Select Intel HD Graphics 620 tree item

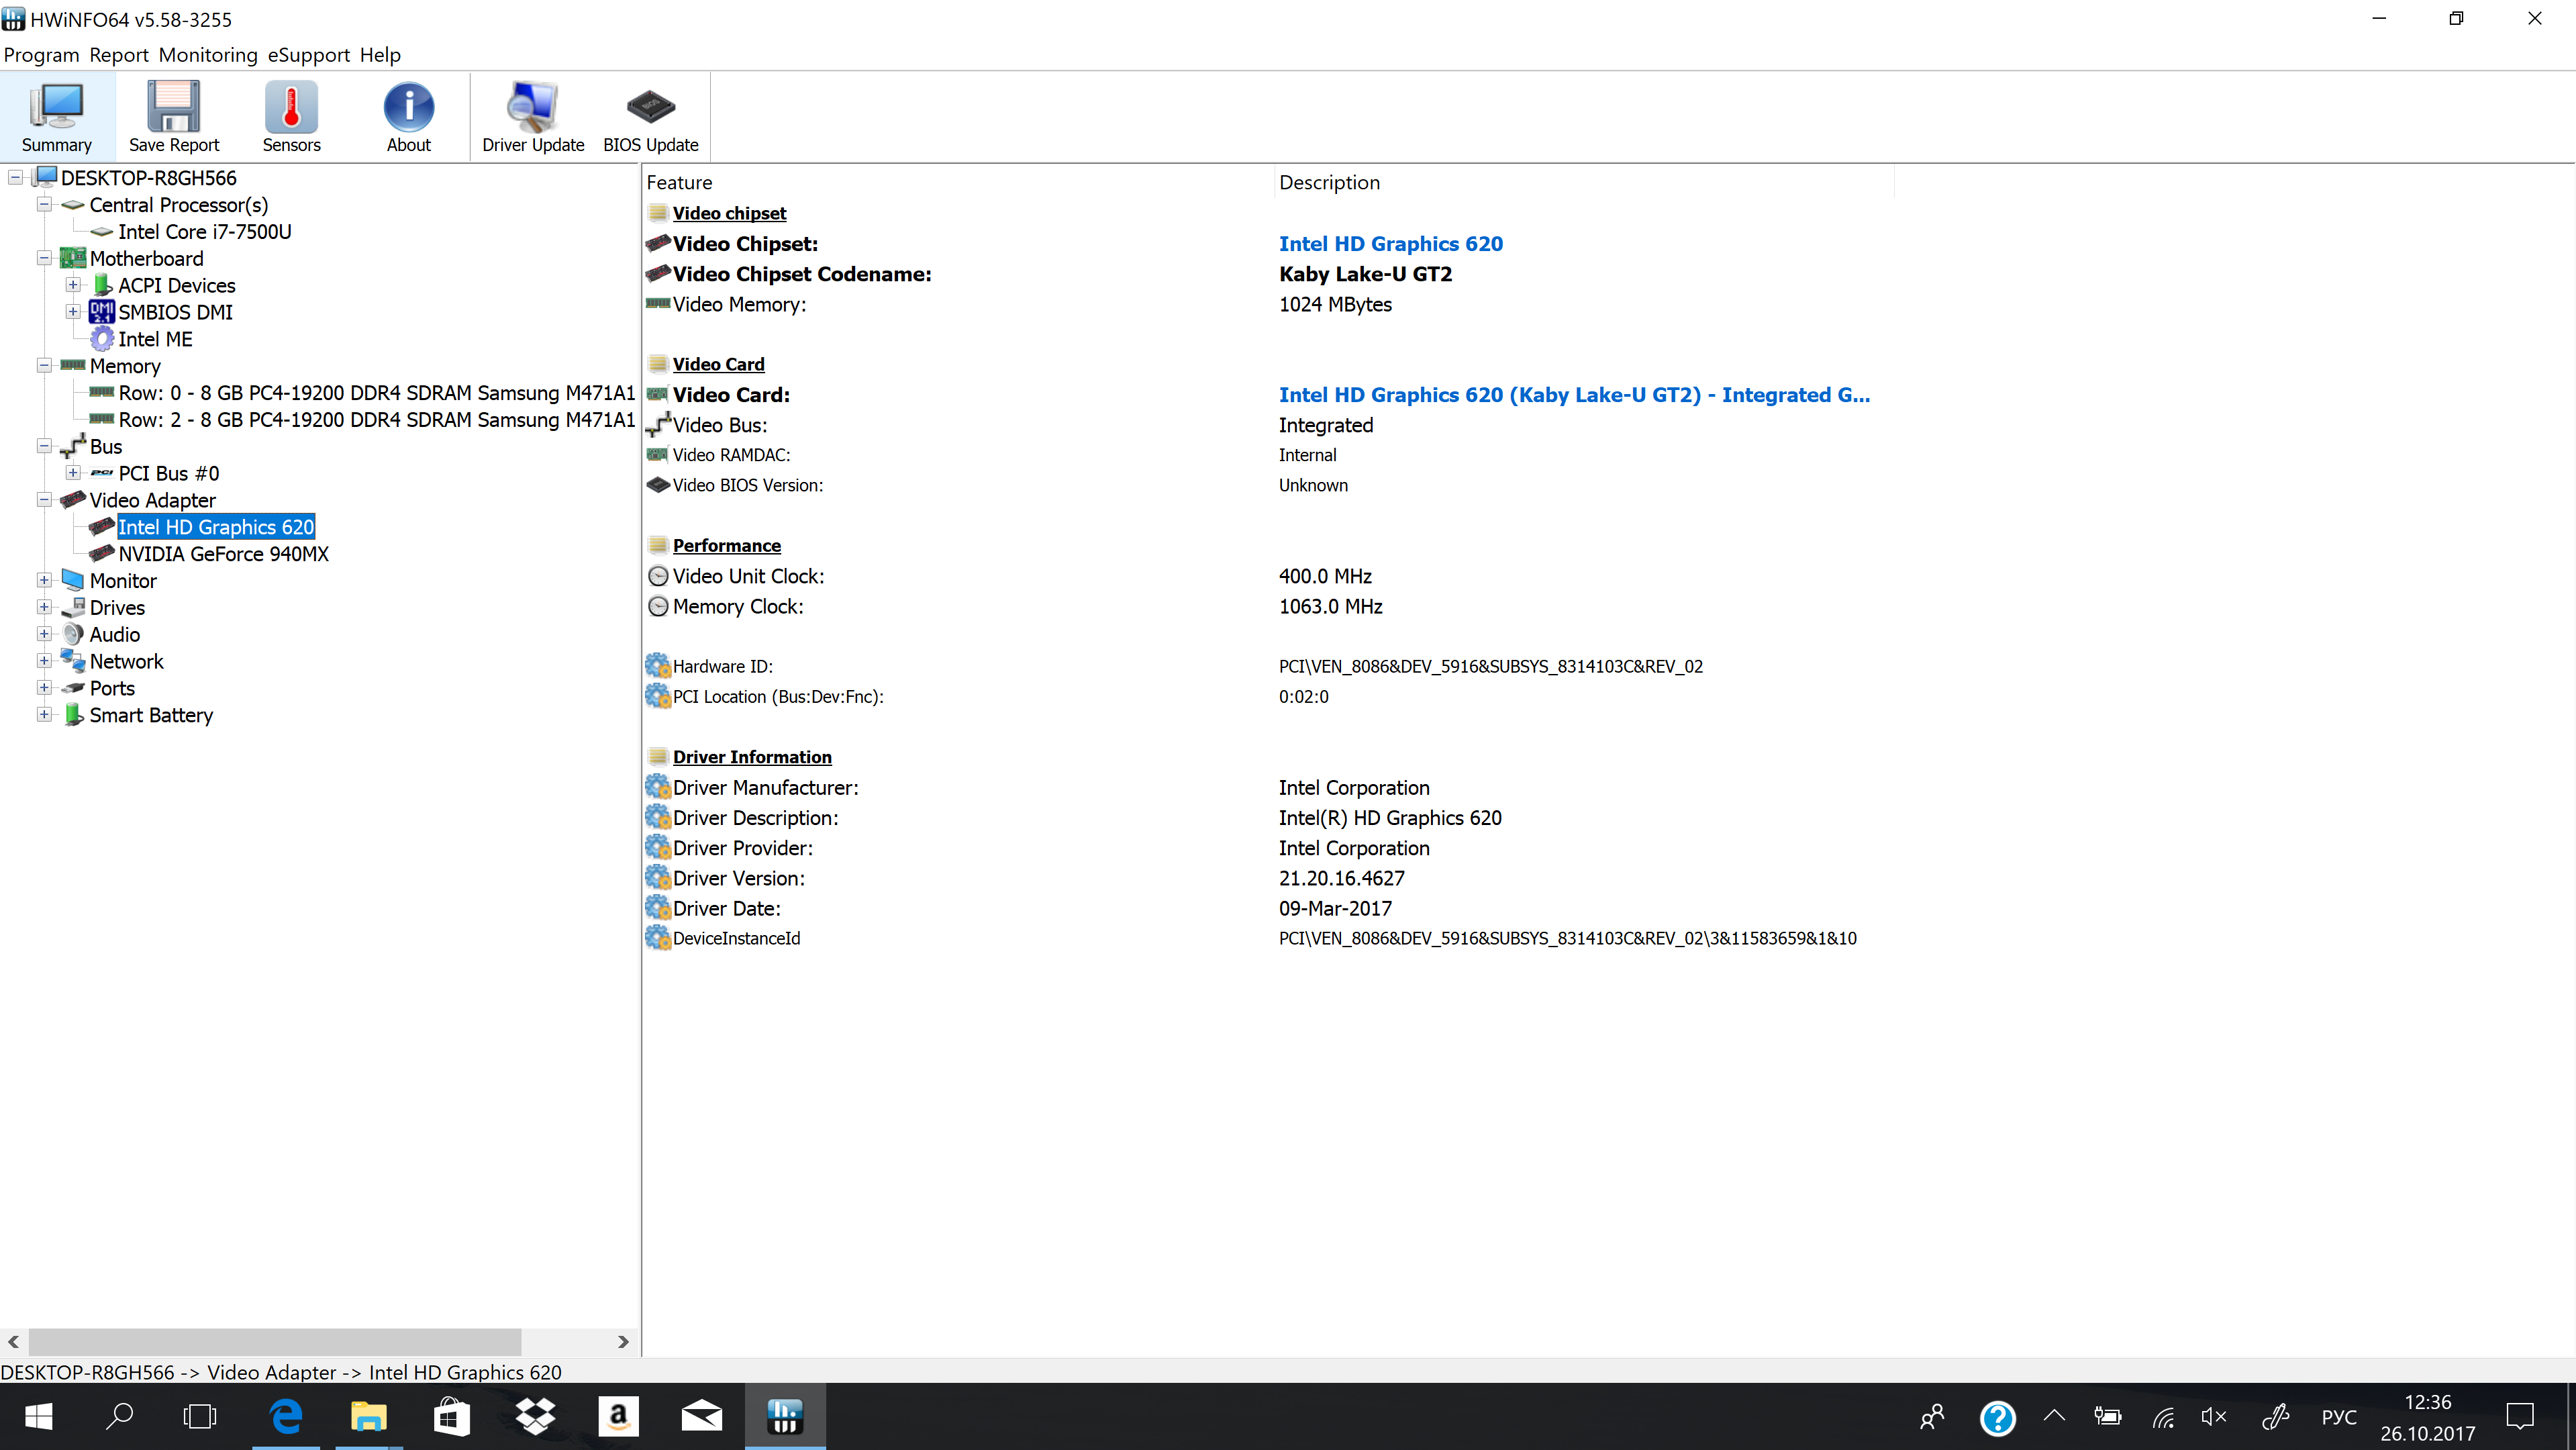[x=216, y=527]
